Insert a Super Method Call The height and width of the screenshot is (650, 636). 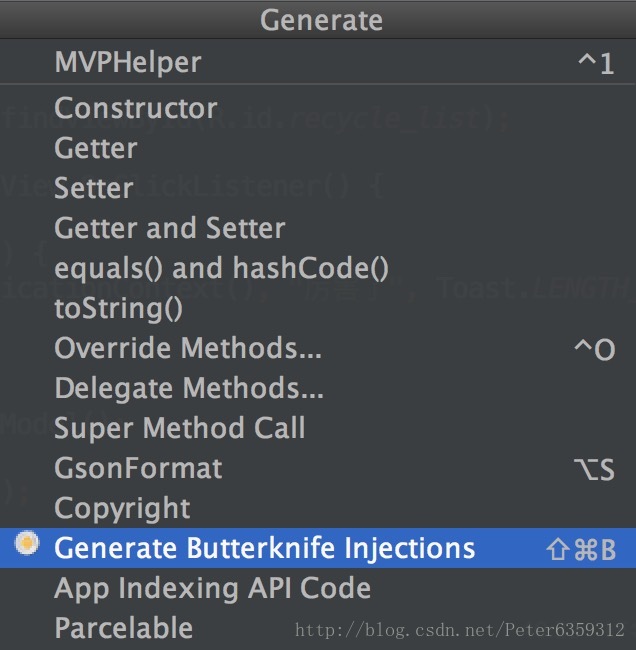coord(318,428)
